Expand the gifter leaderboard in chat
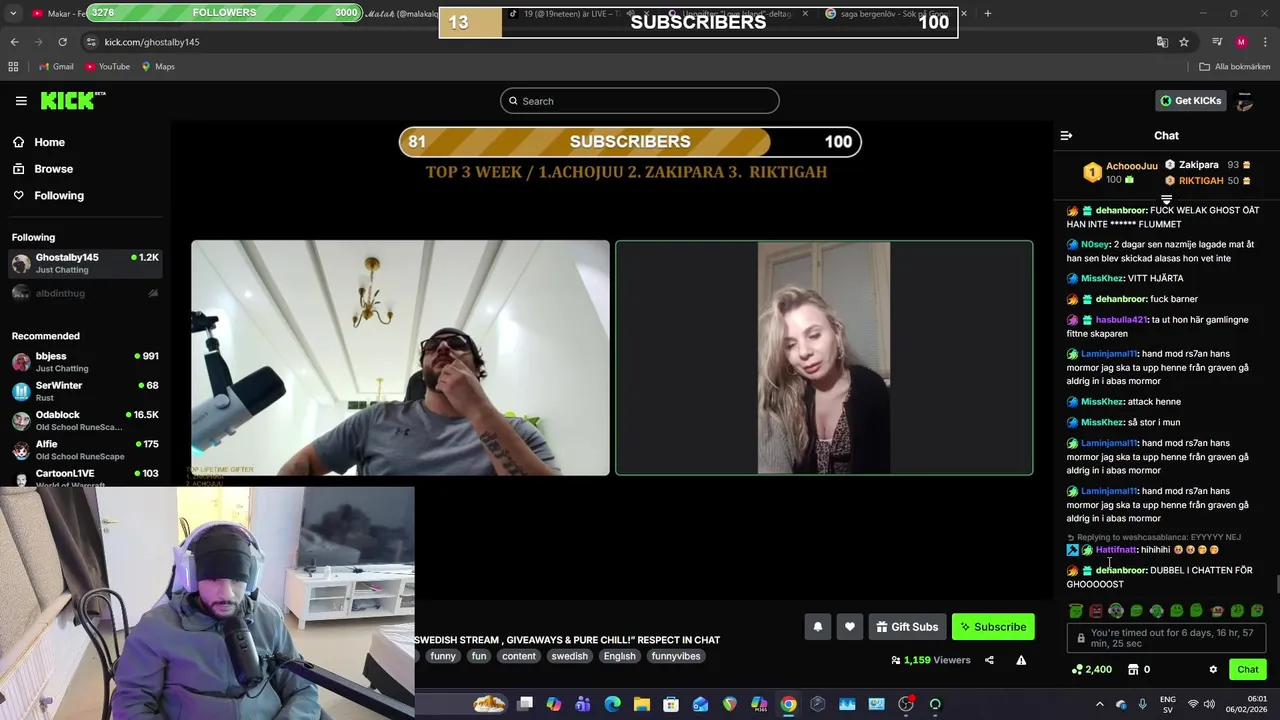 [x=1166, y=200]
